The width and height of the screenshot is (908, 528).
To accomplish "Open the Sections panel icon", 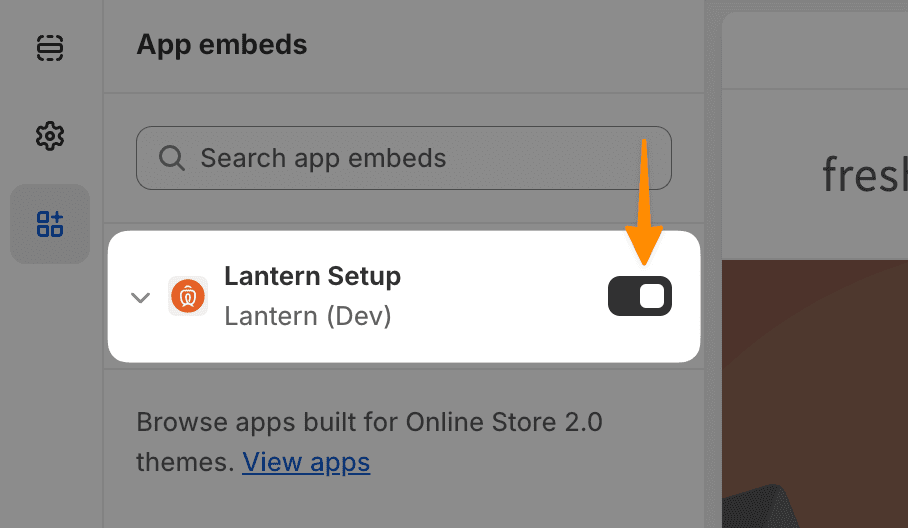I will pos(49,47).
